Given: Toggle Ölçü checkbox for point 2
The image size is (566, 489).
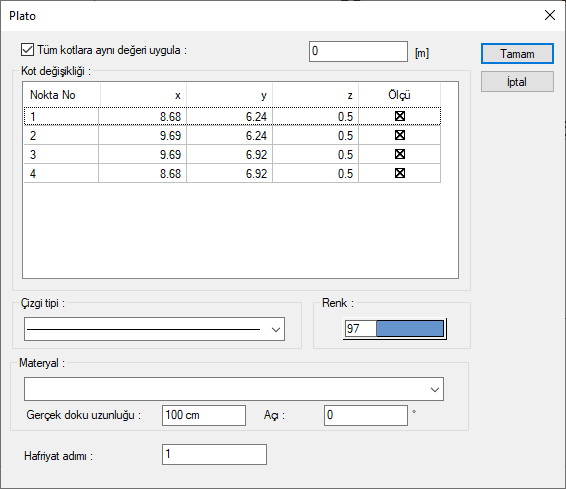Looking at the screenshot, I should pyautogui.click(x=400, y=135).
